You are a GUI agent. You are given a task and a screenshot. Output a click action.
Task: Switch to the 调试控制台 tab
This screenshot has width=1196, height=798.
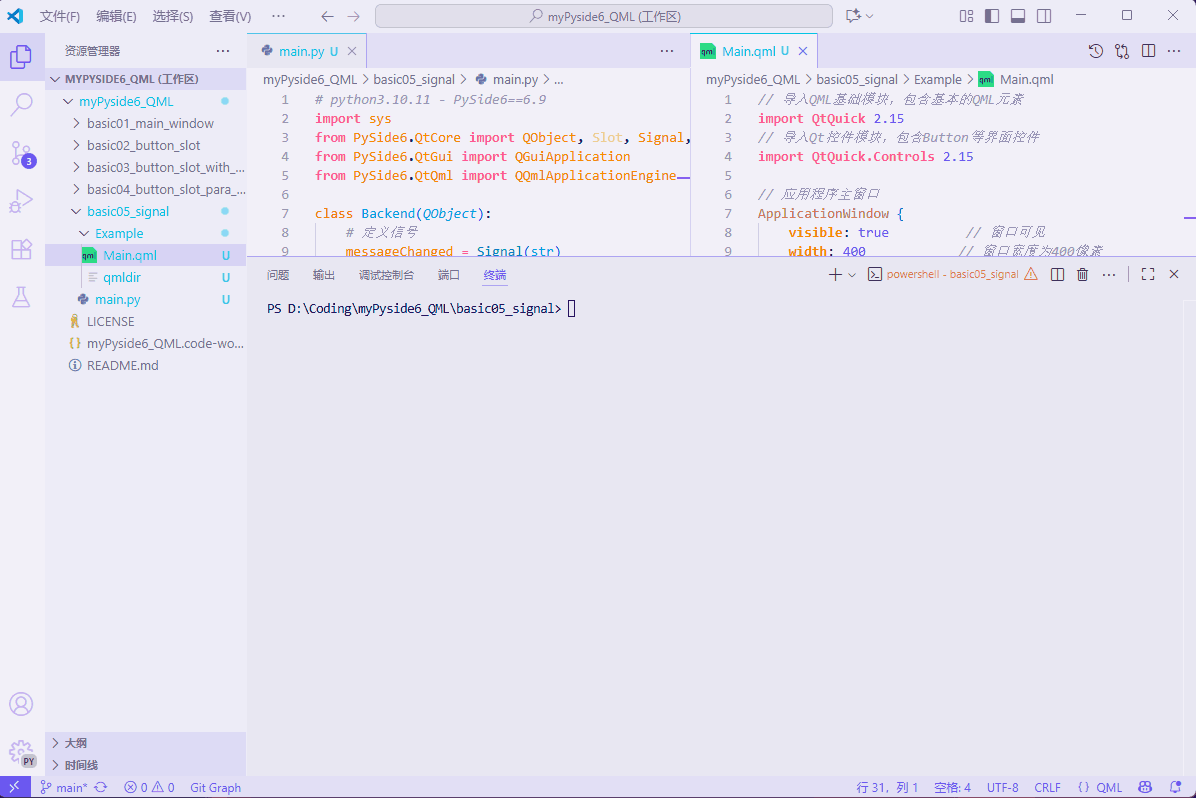[x=386, y=275]
